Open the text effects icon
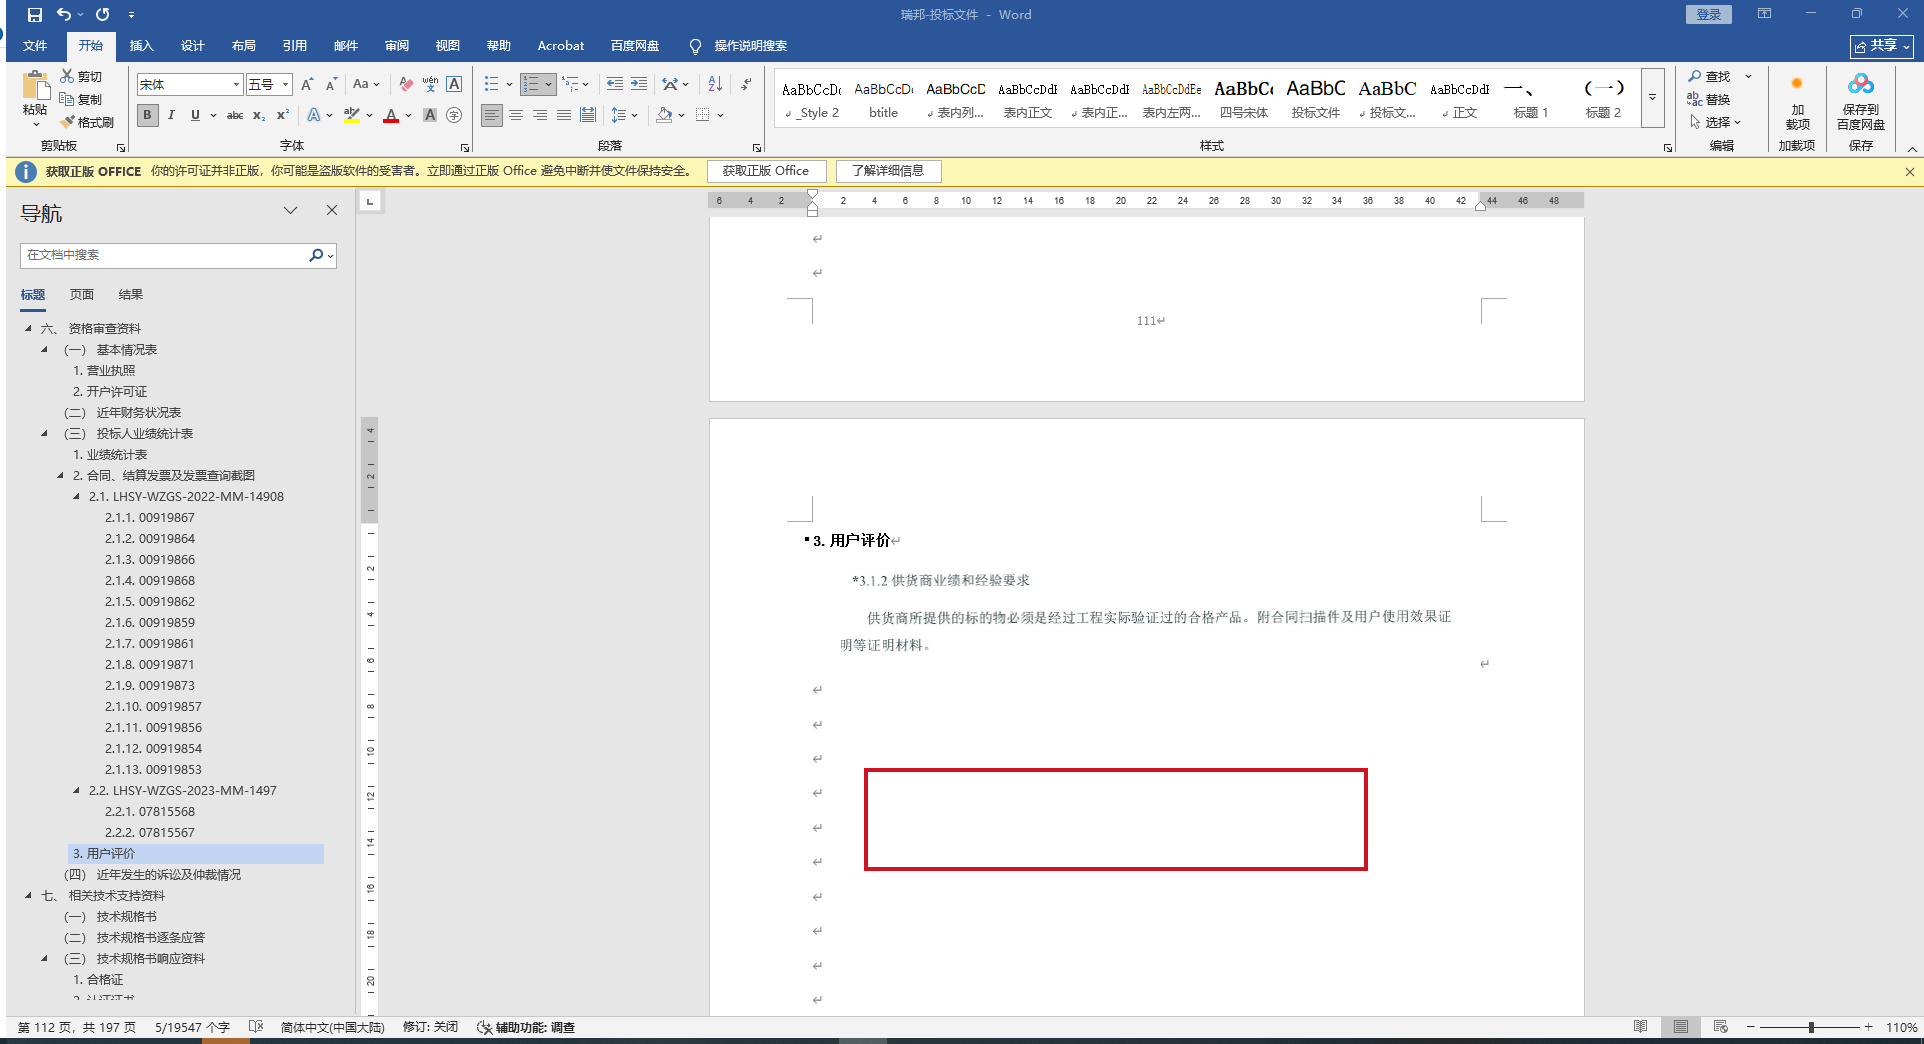 [314, 115]
